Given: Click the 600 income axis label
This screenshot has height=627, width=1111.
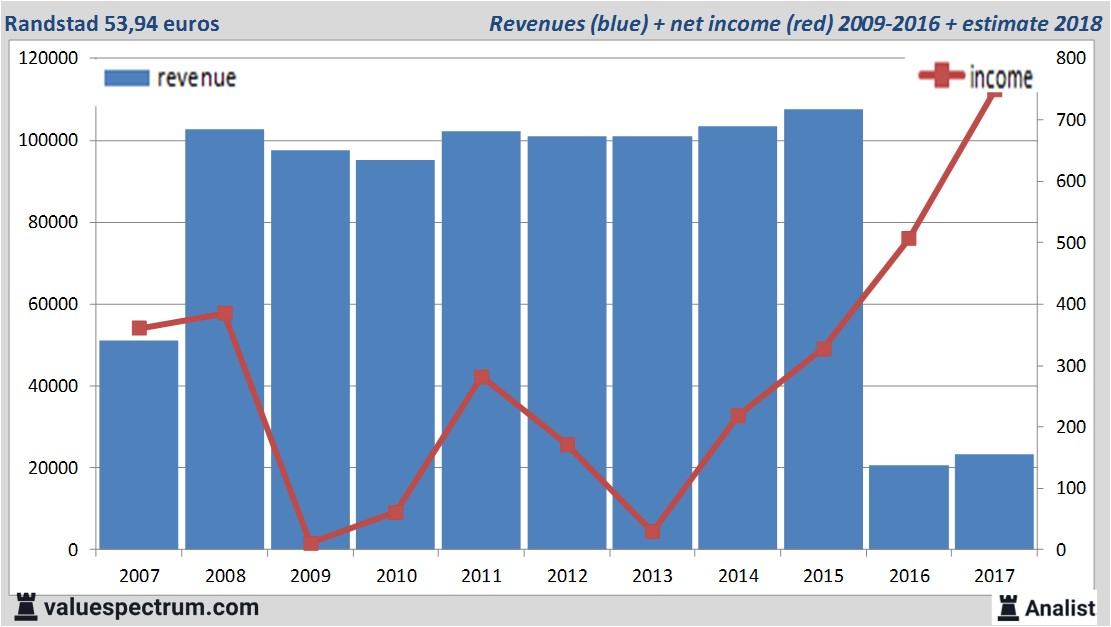Looking at the screenshot, I should tap(1071, 181).
